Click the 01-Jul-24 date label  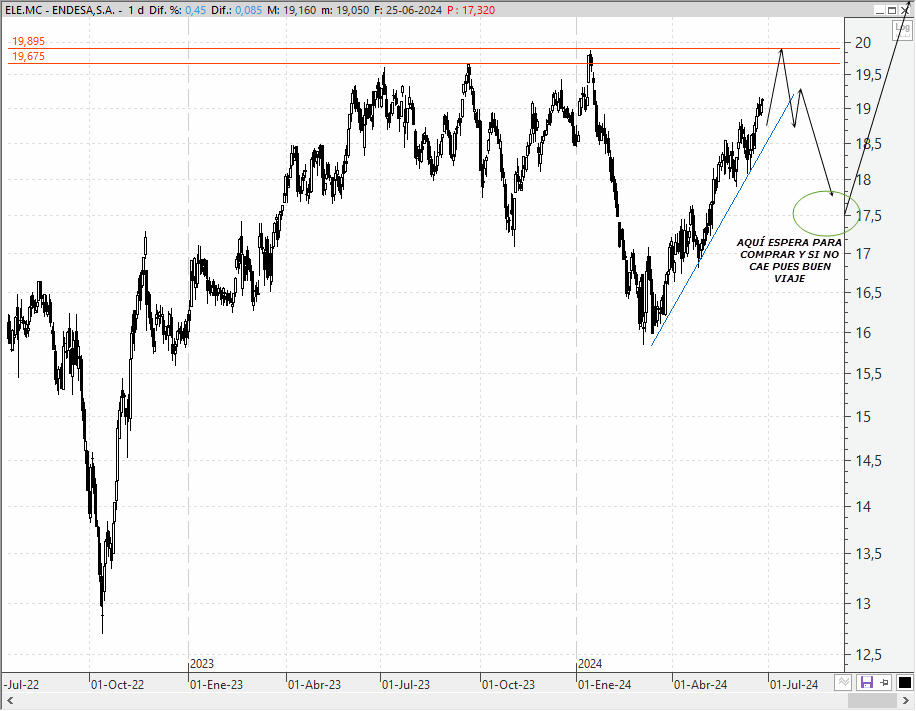pos(794,684)
